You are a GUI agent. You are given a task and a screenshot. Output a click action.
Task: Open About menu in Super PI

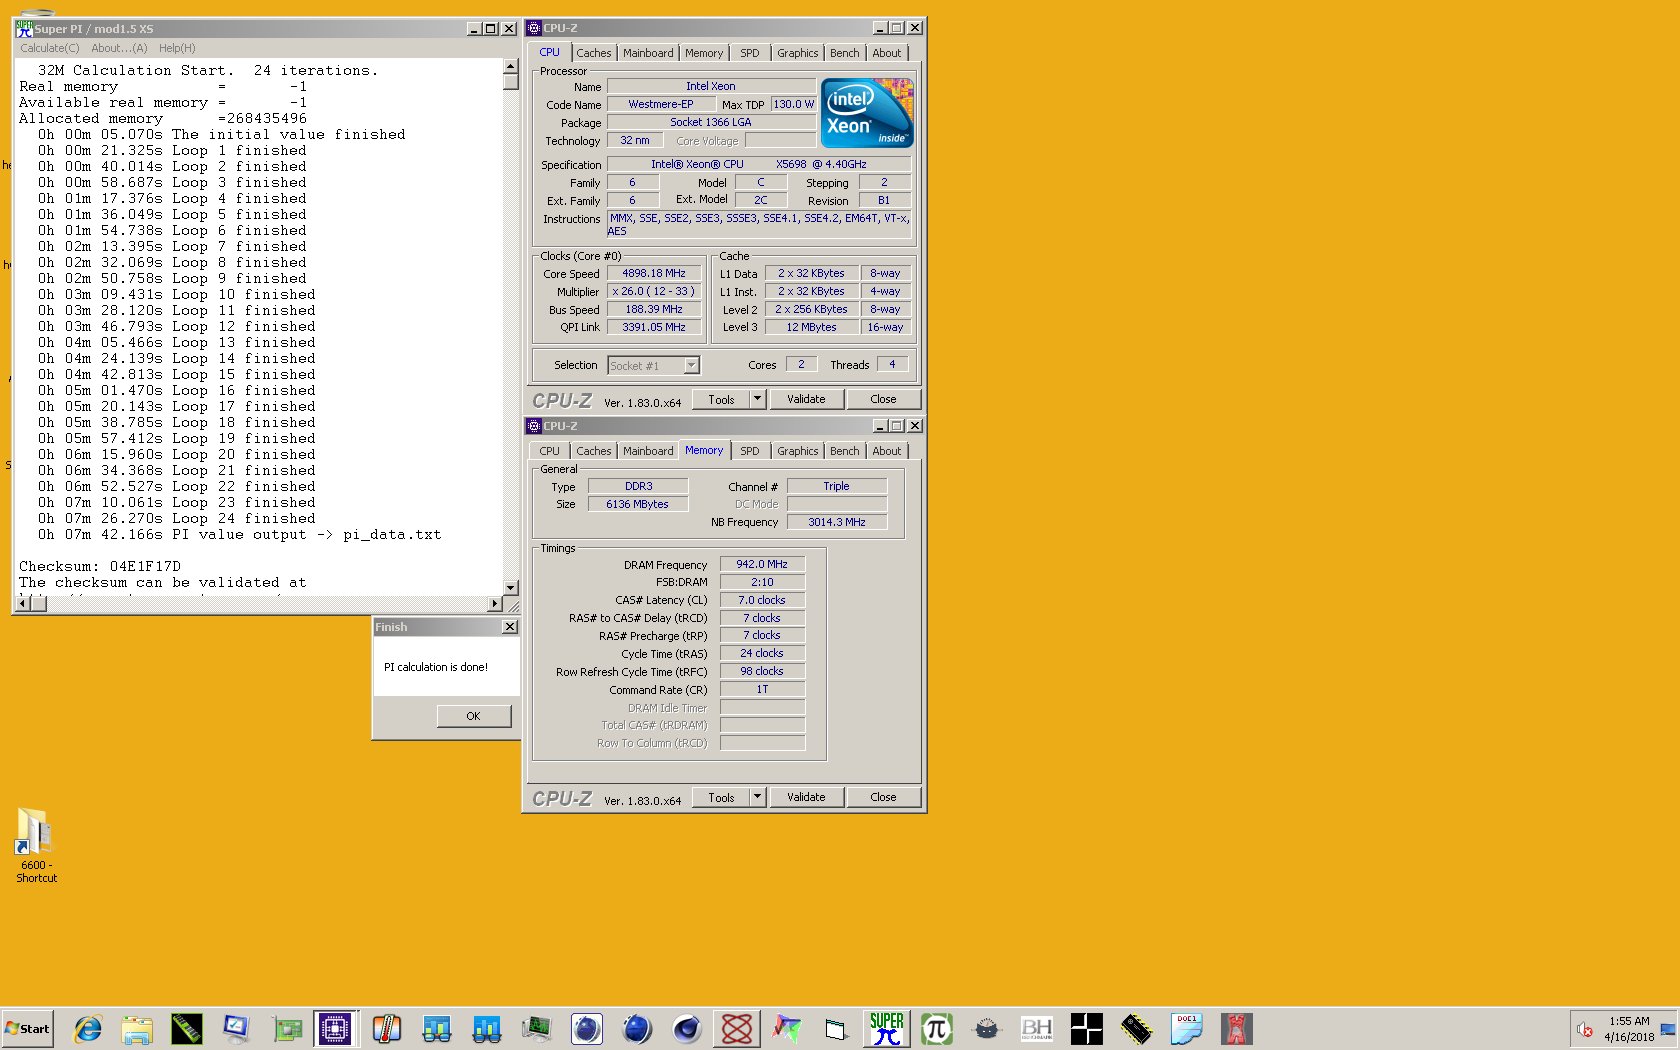click(119, 48)
